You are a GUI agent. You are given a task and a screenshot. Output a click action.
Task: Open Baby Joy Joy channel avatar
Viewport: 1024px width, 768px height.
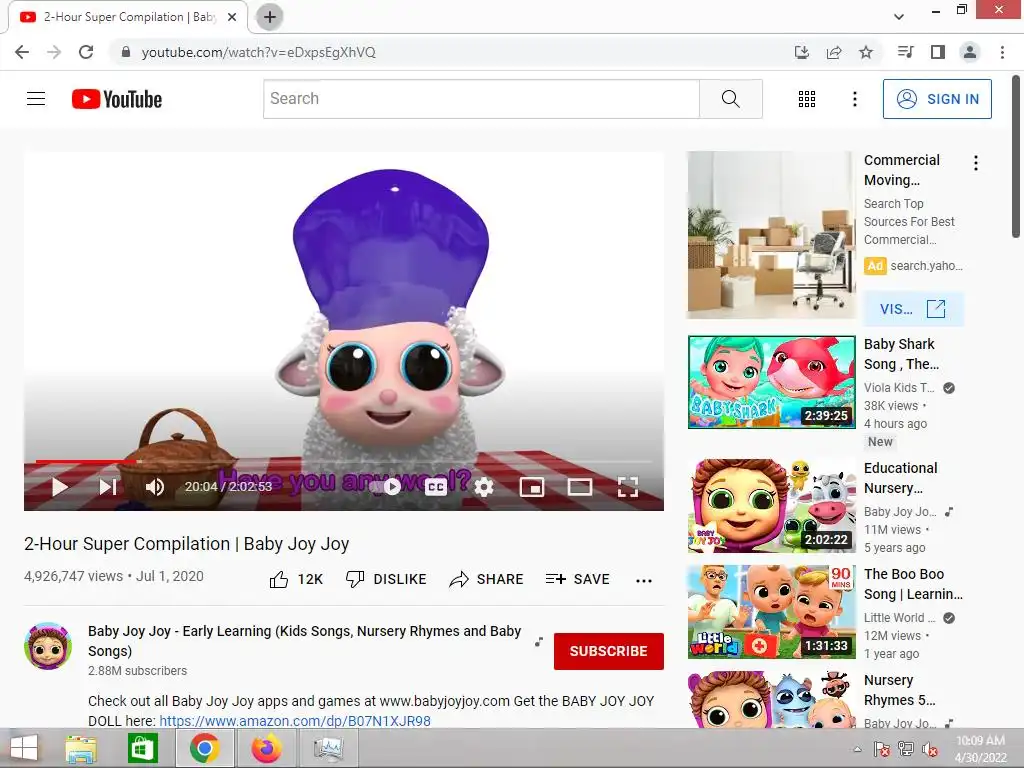(48, 646)
